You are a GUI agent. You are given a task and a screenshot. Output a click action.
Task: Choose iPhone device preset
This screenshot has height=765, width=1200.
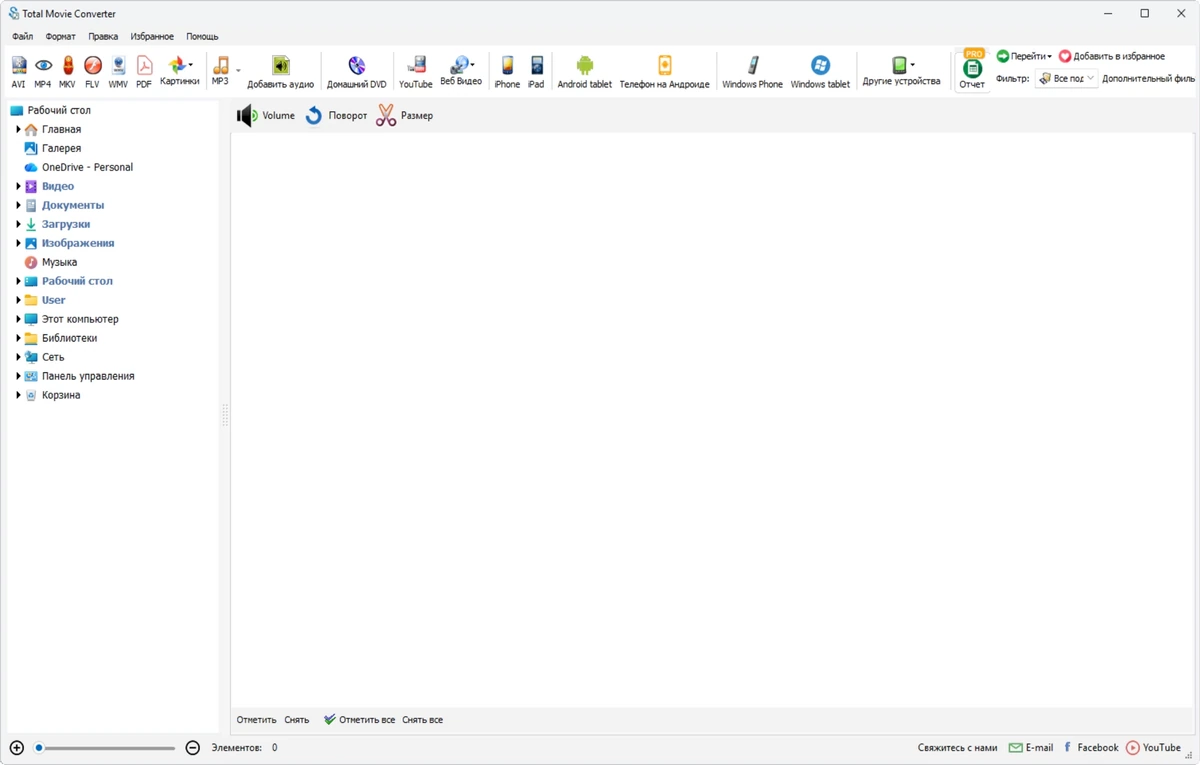tap(507, 72)
